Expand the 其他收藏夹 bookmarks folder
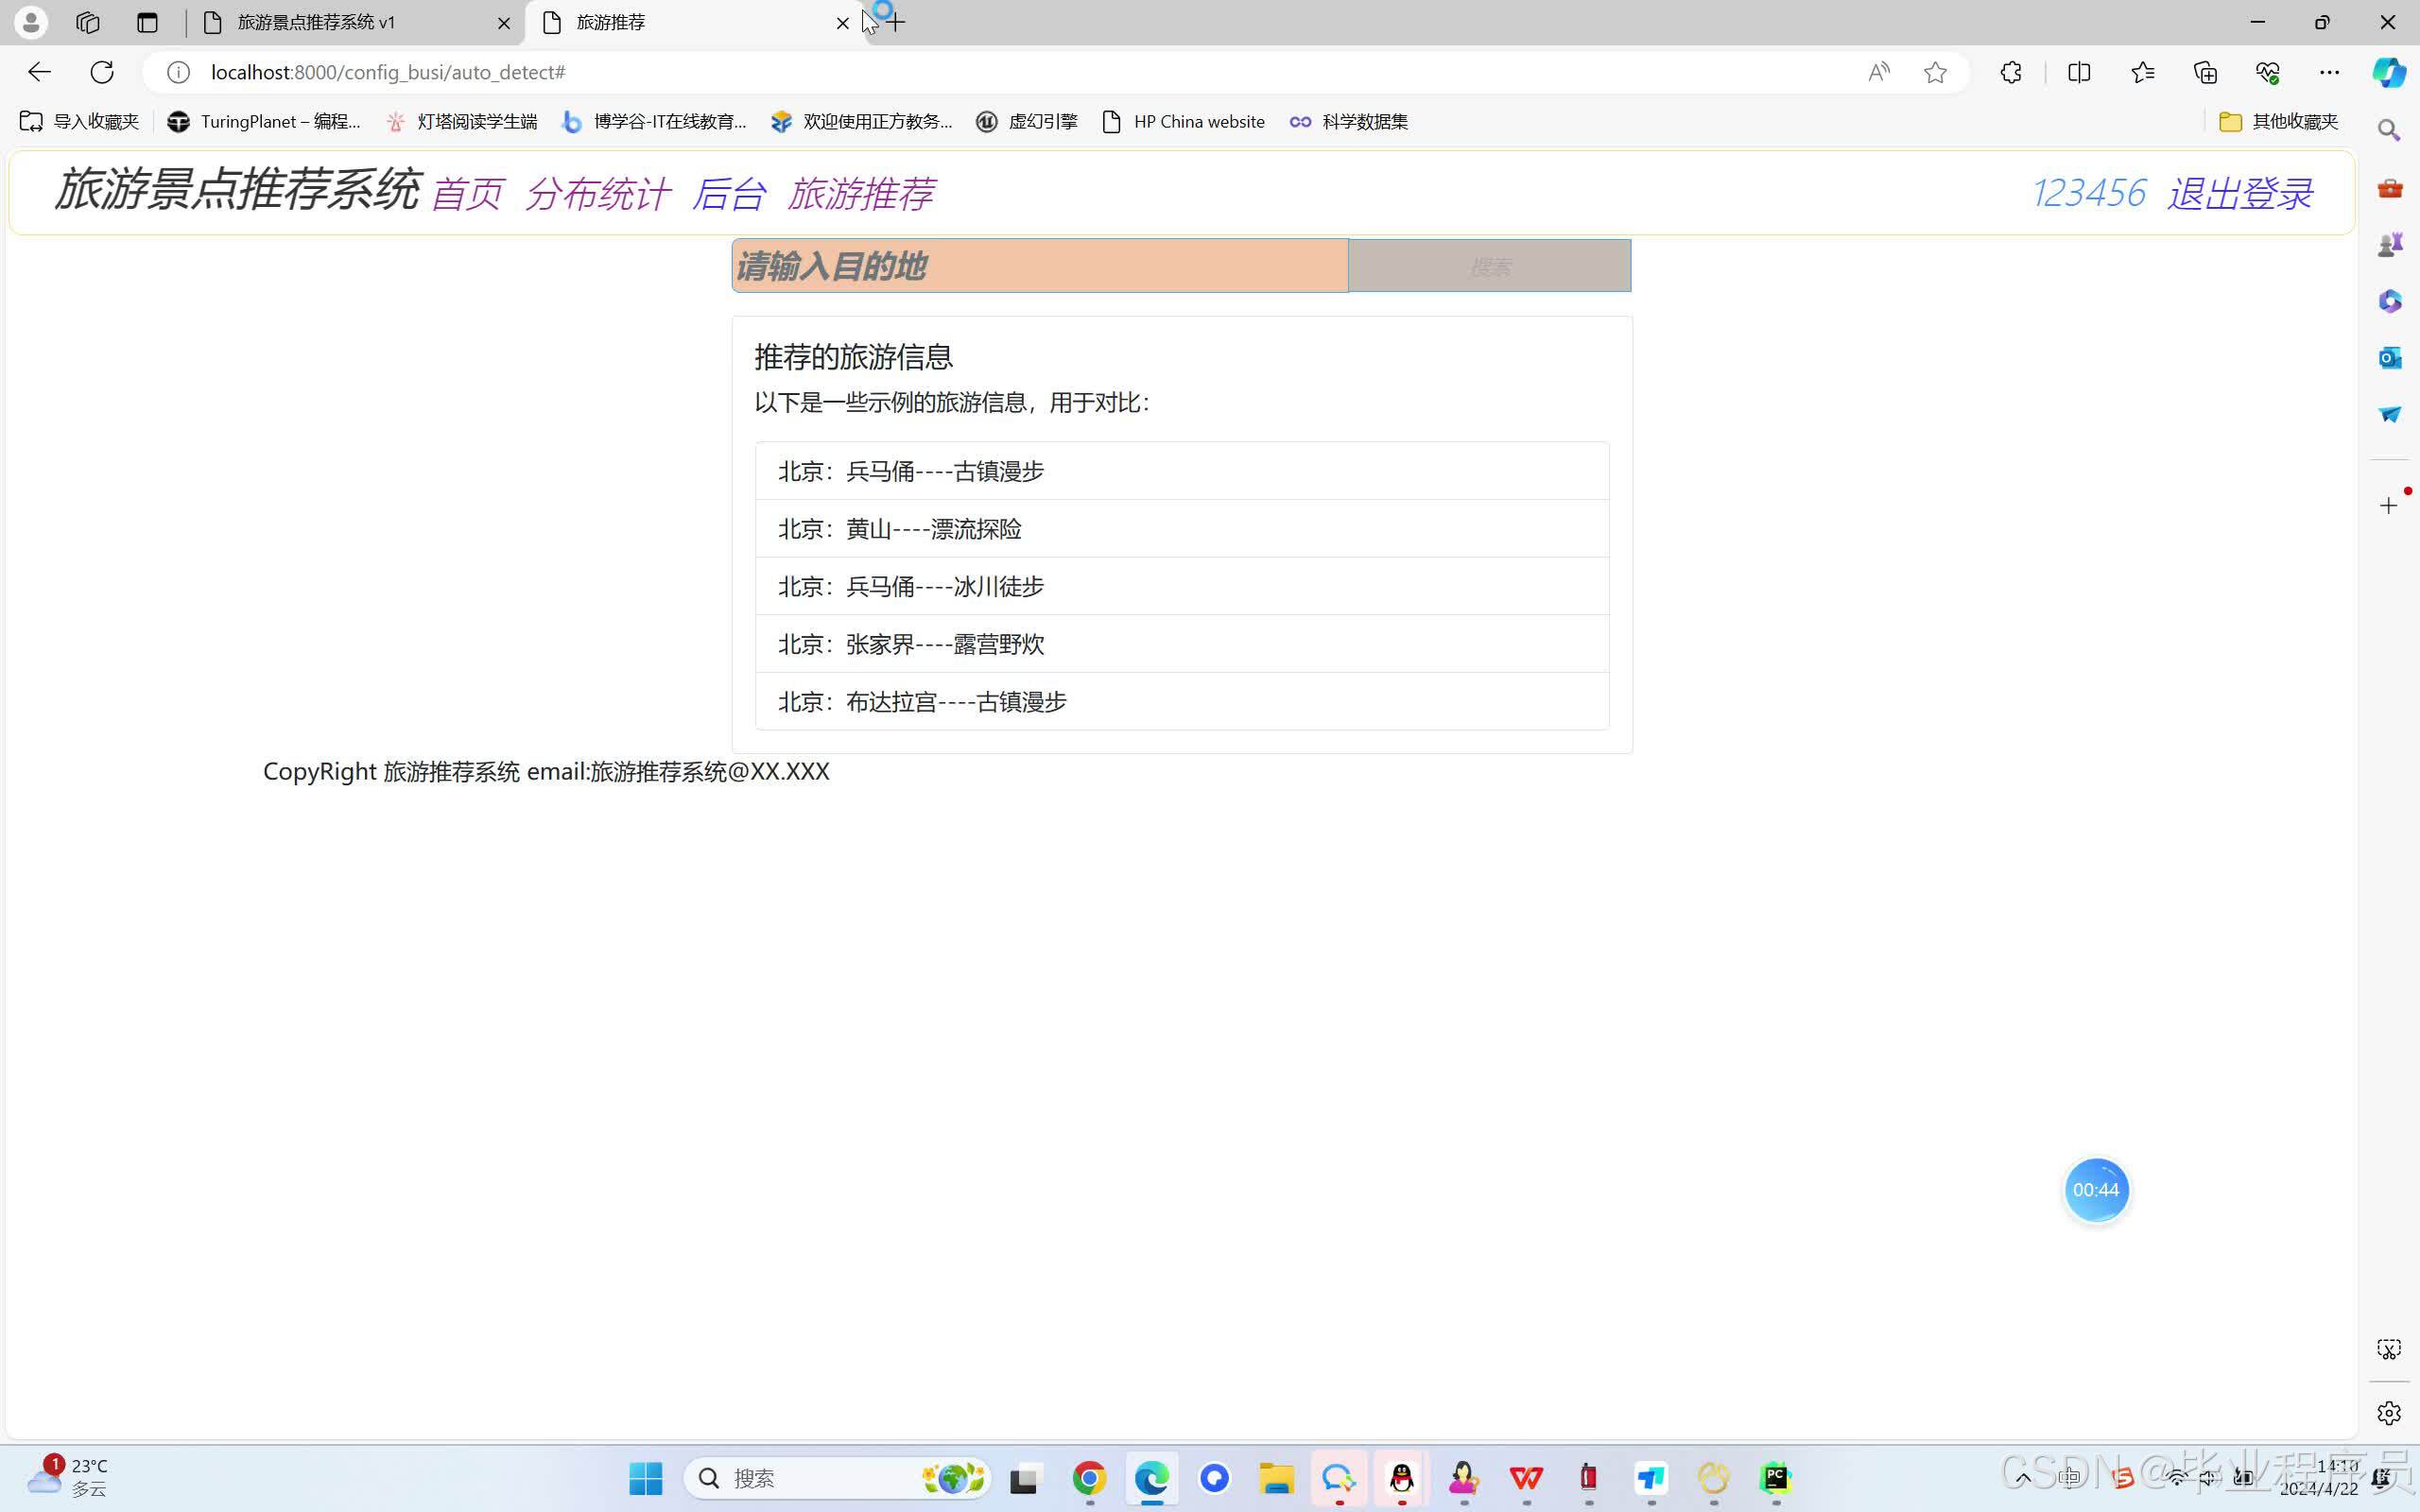 pos(2278,121)
